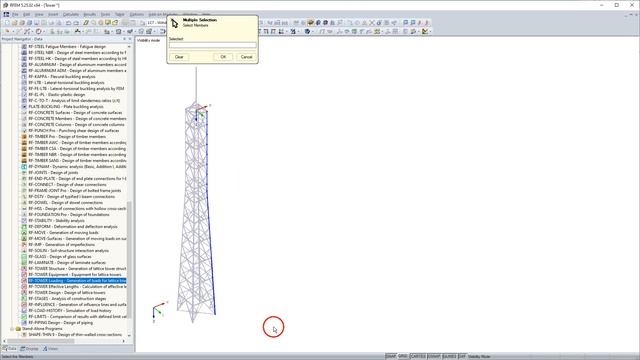The width and height of the screenshot is (640, 360).
Task: Click the Open file toolbar icon
Action: (x=14, y=23)
